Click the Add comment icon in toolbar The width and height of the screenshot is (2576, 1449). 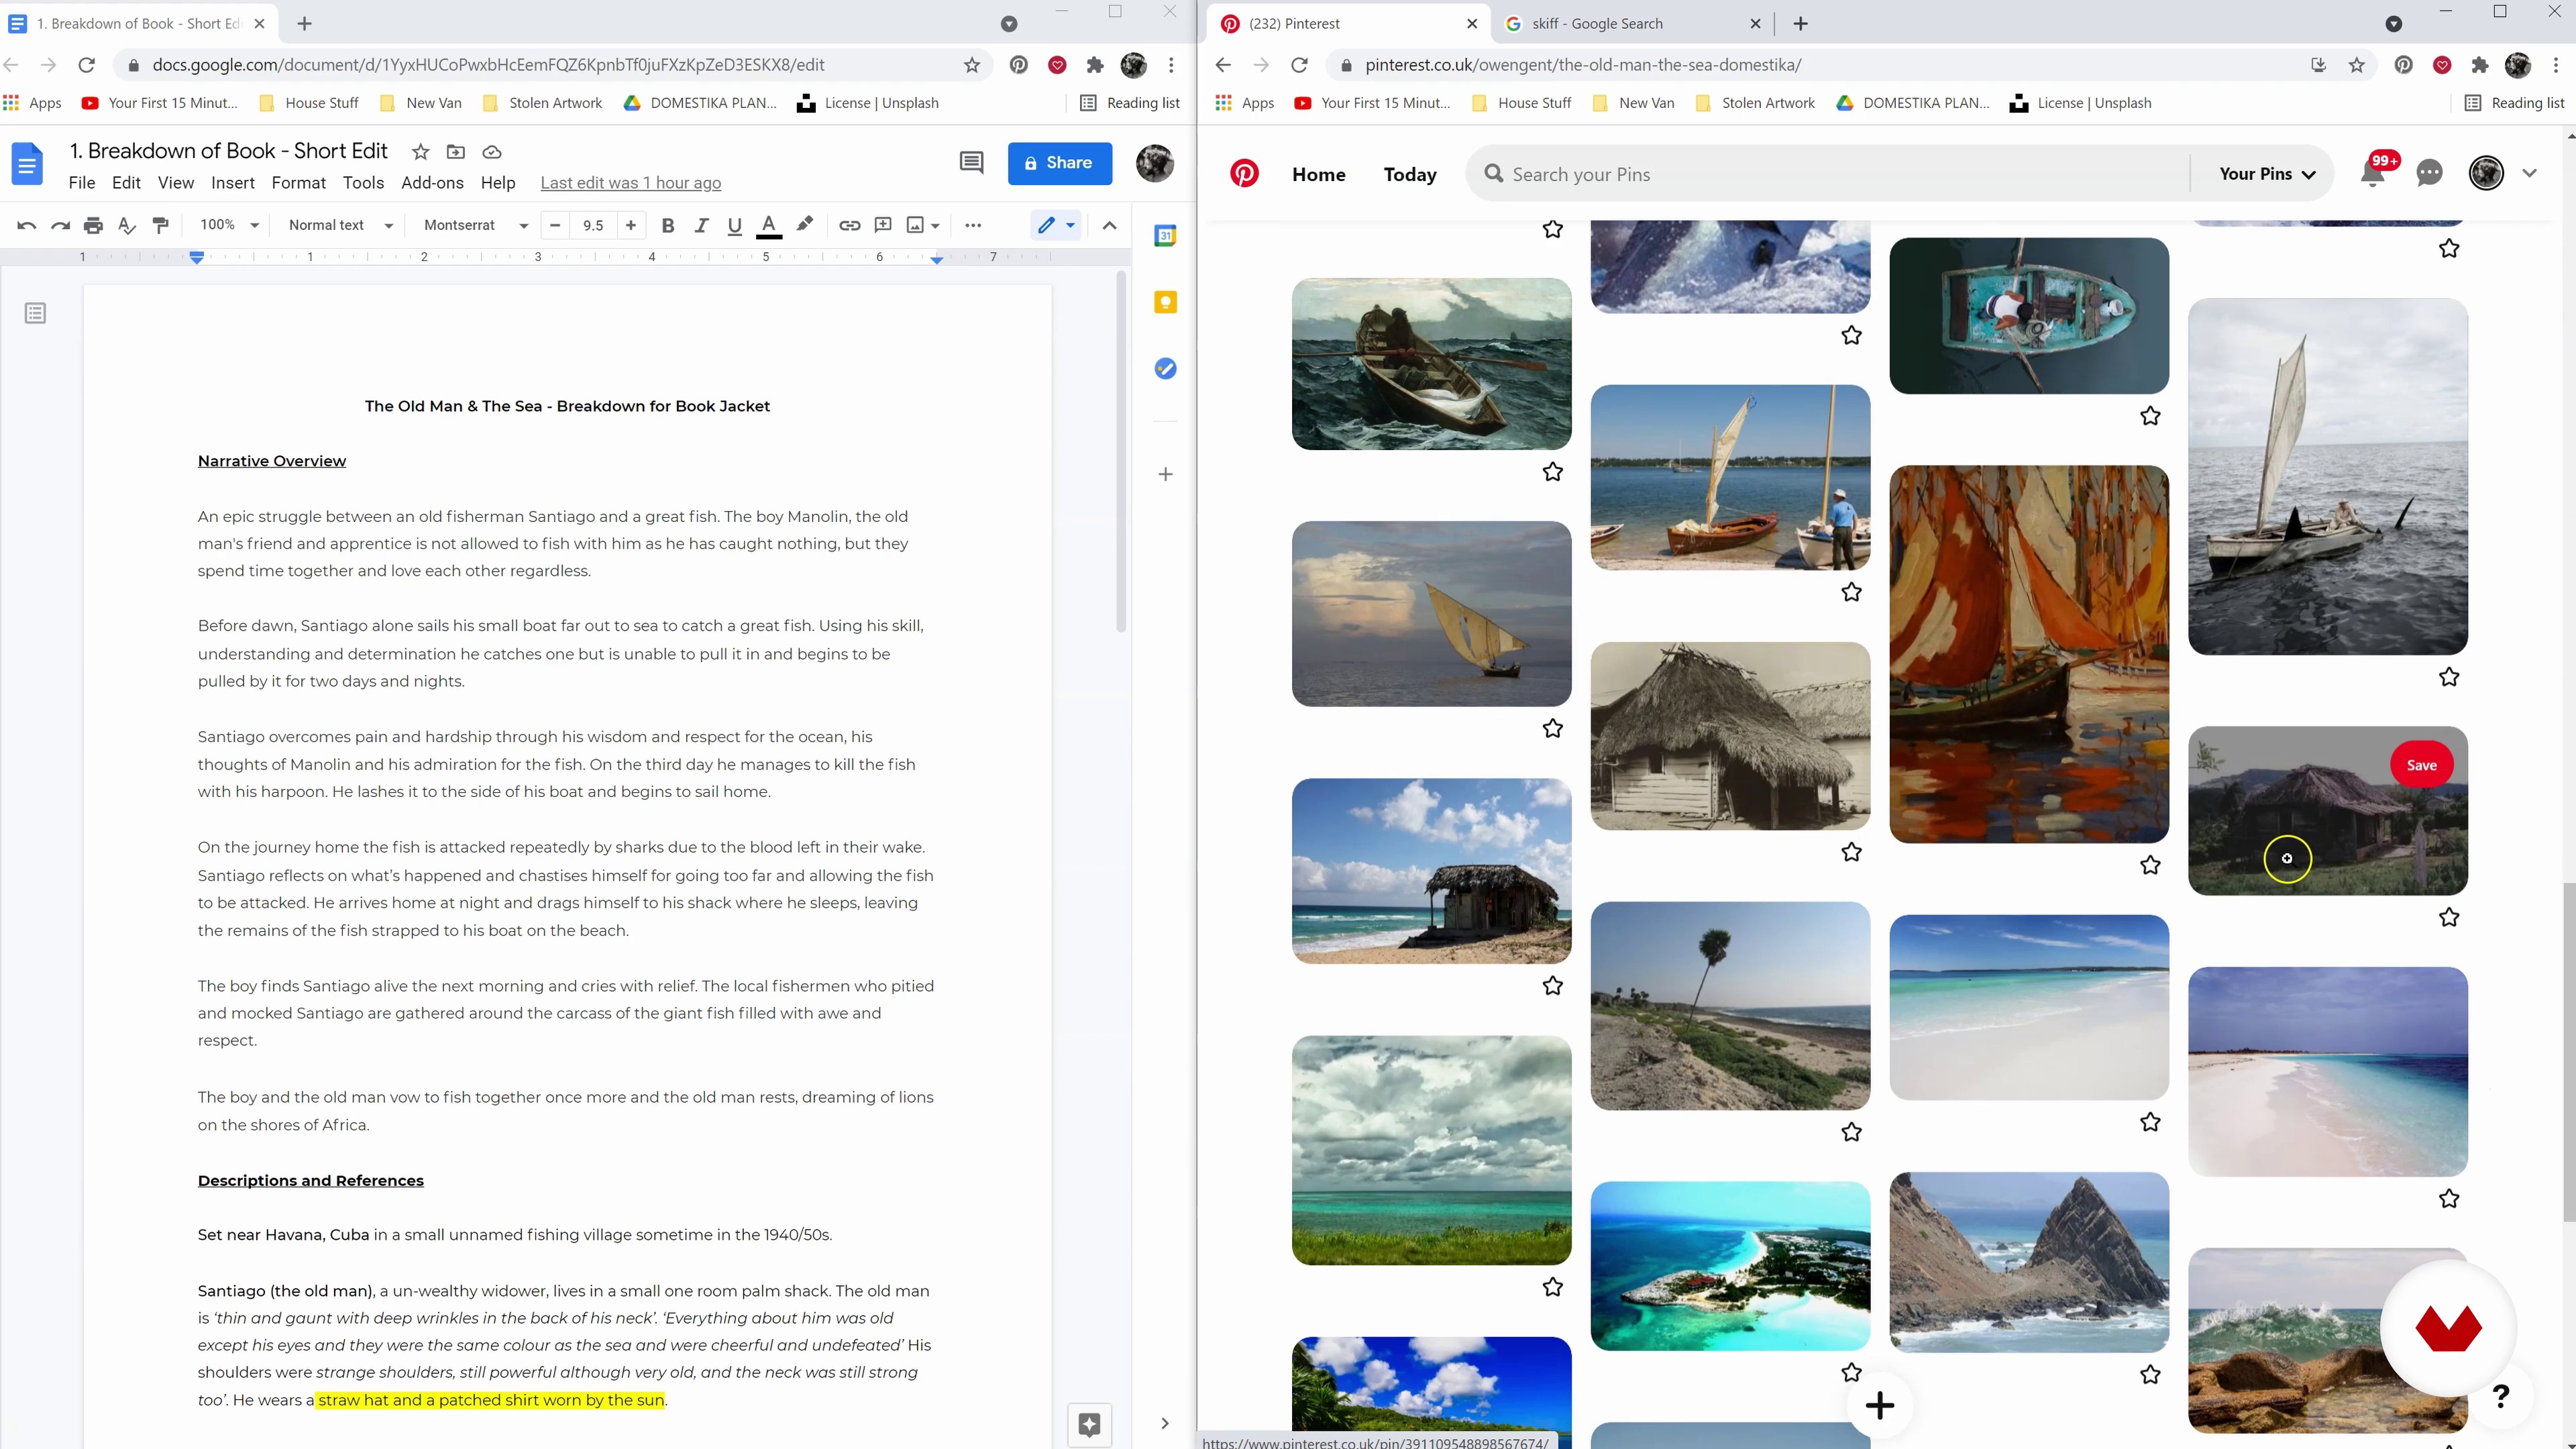point(883,225)
